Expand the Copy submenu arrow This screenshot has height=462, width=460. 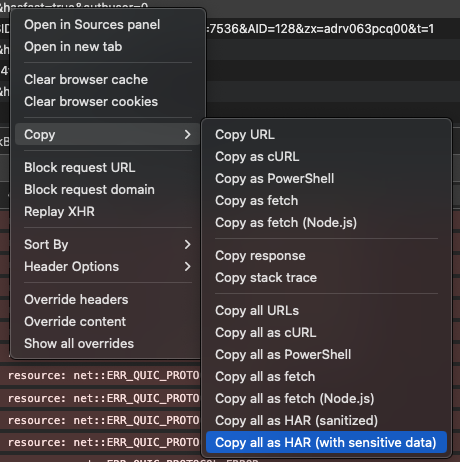[187, 134]
